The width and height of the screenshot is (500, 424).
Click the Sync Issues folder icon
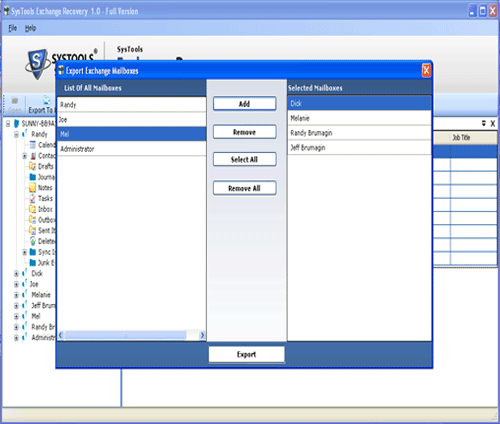33,252
